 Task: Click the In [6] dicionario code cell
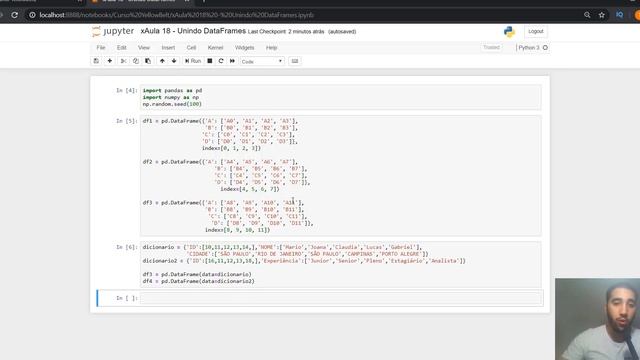tap(341, 264)
